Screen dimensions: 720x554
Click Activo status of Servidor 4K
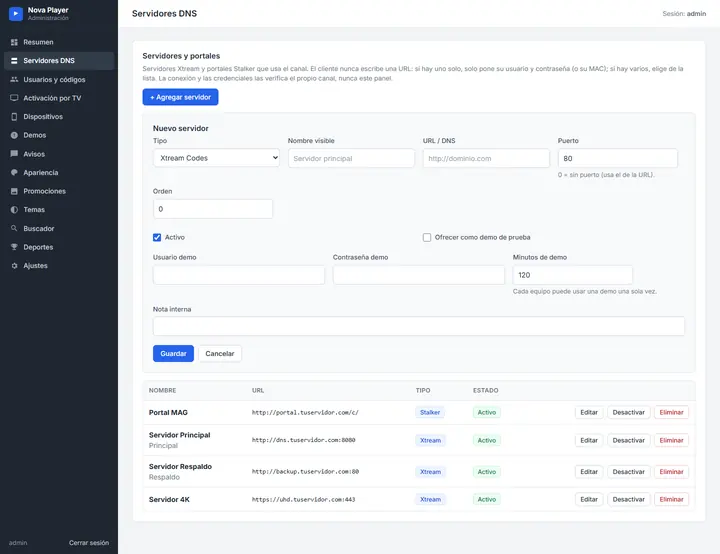click(x=487, y=499)
